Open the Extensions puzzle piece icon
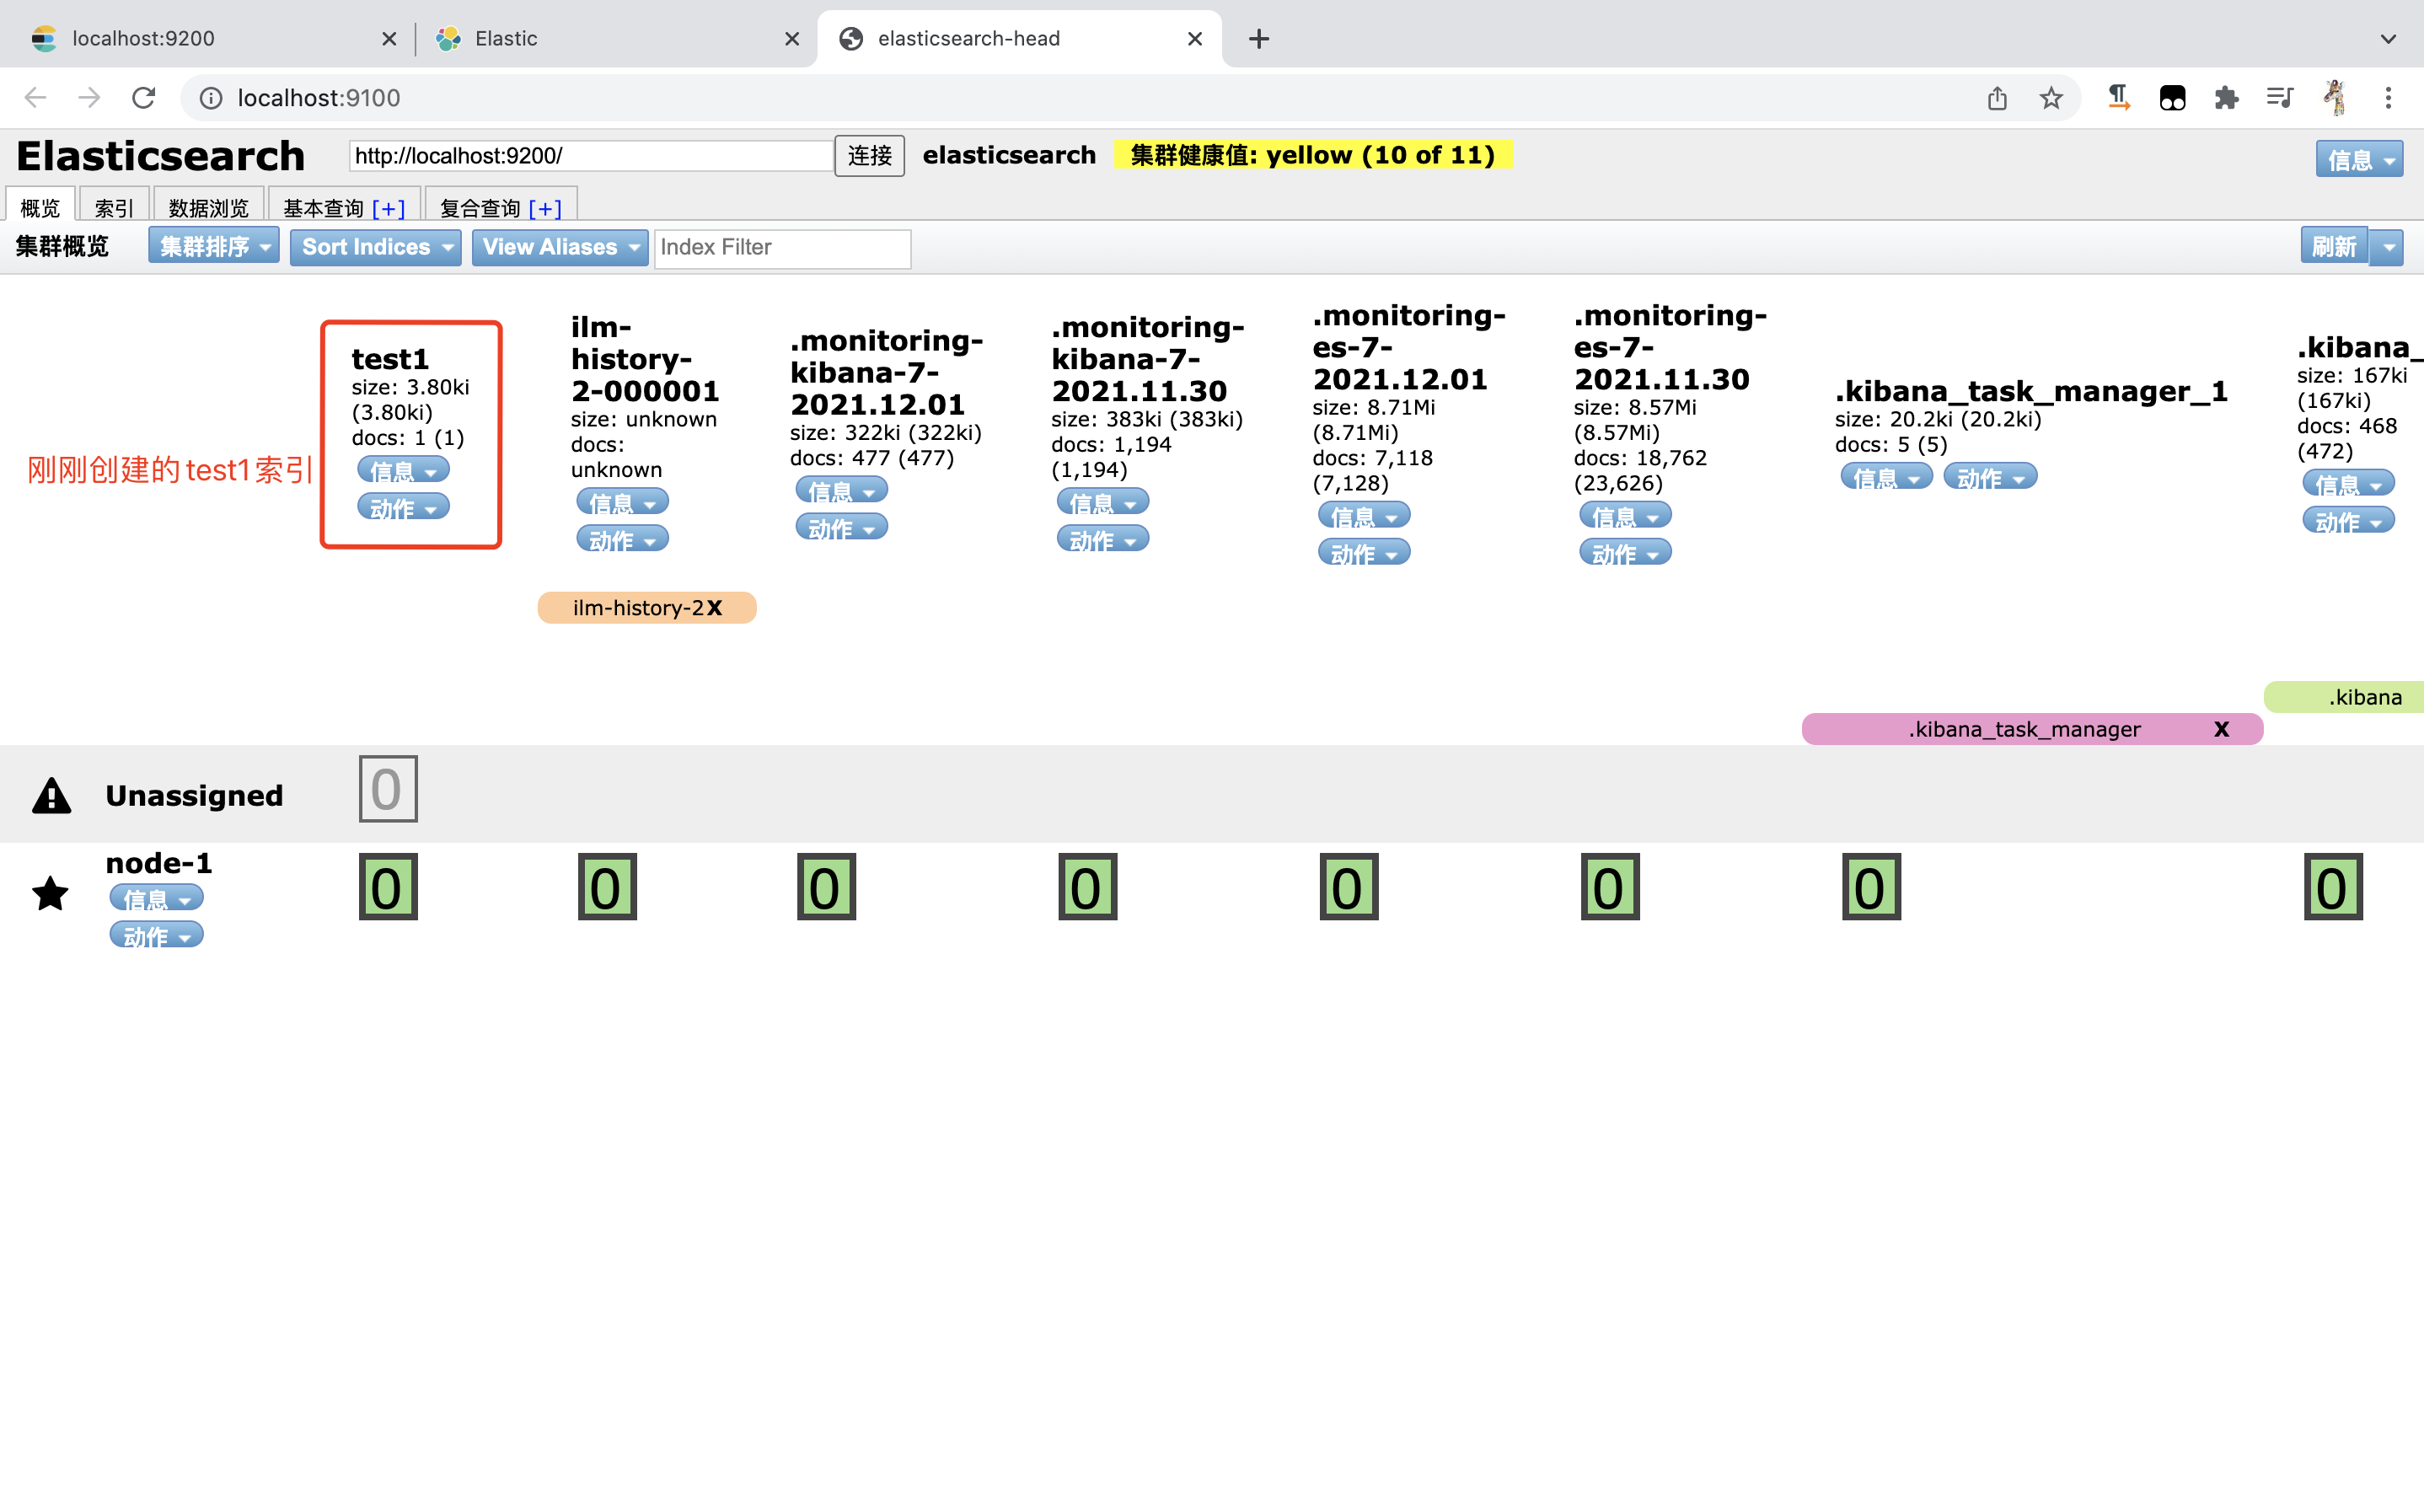Screen dimensions: 2424x1512 (2226, 97)
